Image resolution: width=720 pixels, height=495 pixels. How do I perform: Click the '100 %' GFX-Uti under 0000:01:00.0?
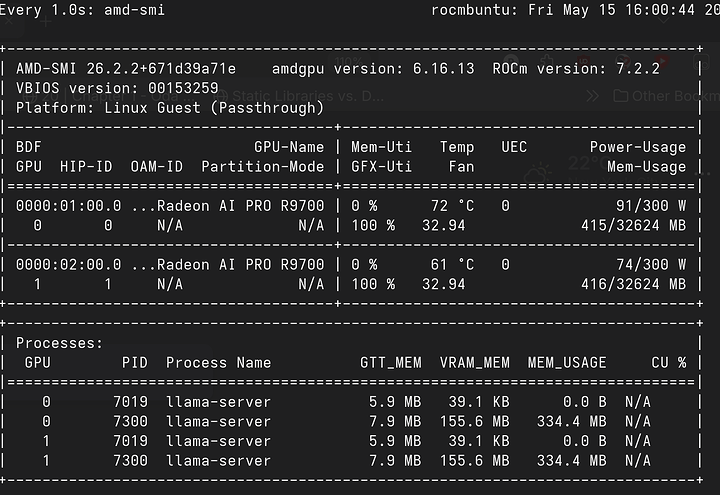[x=373, y=225]
